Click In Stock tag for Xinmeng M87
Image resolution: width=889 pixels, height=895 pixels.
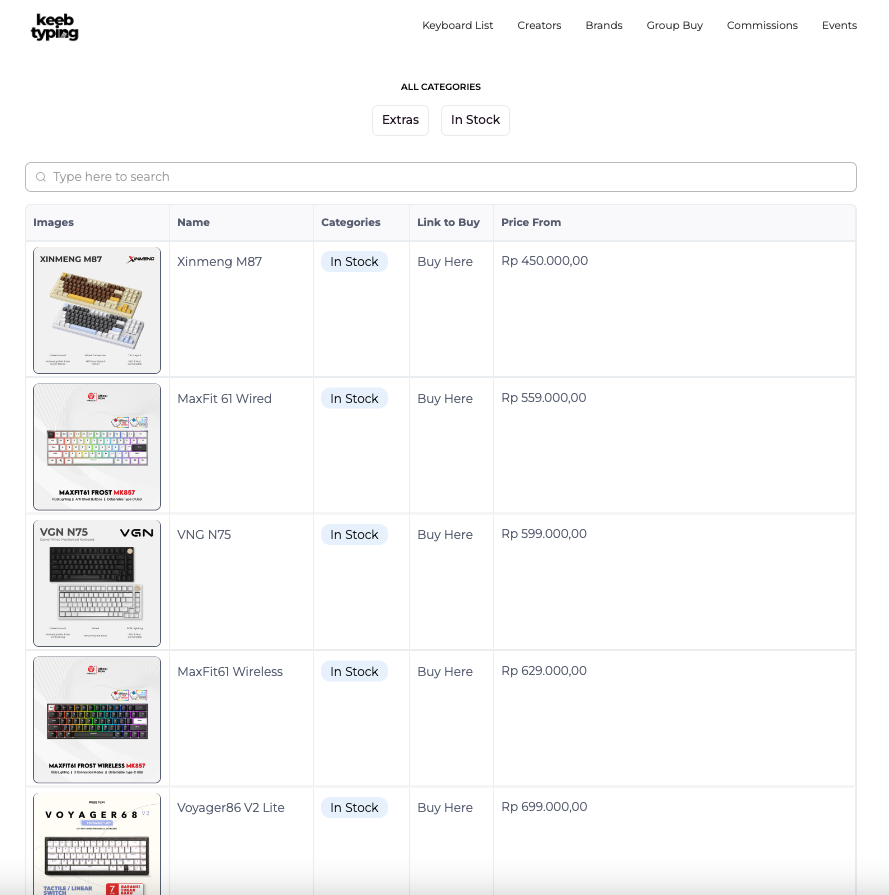[354, 261]
